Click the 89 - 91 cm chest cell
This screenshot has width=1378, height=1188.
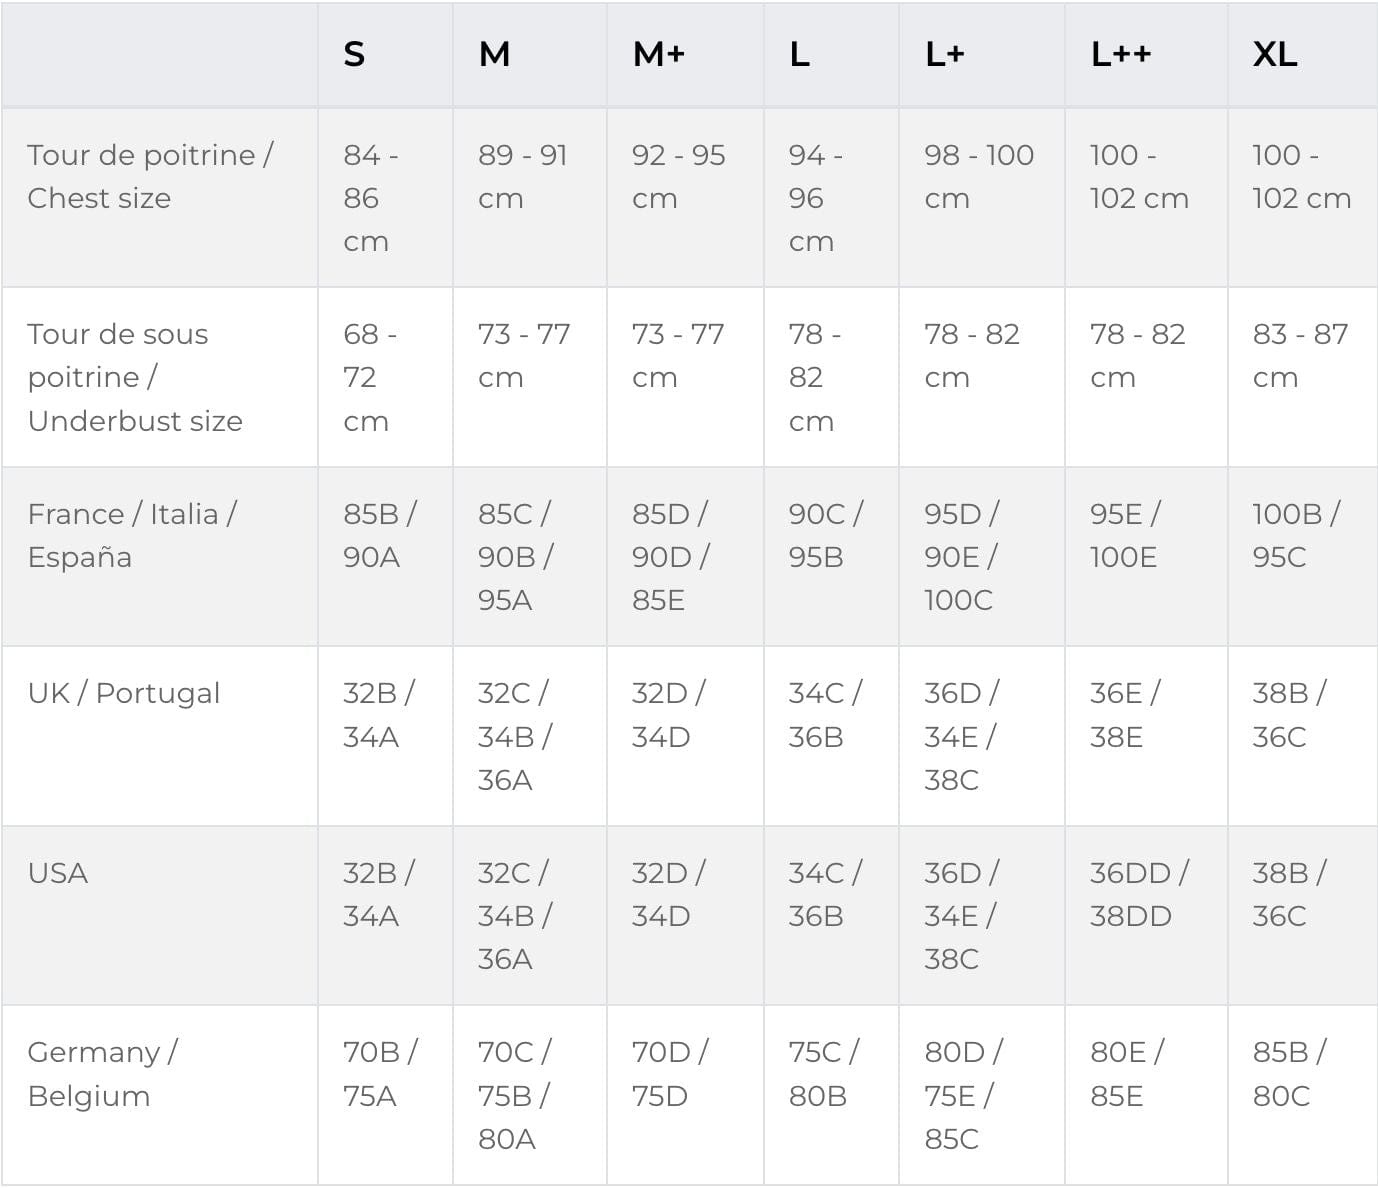[522, 177]
